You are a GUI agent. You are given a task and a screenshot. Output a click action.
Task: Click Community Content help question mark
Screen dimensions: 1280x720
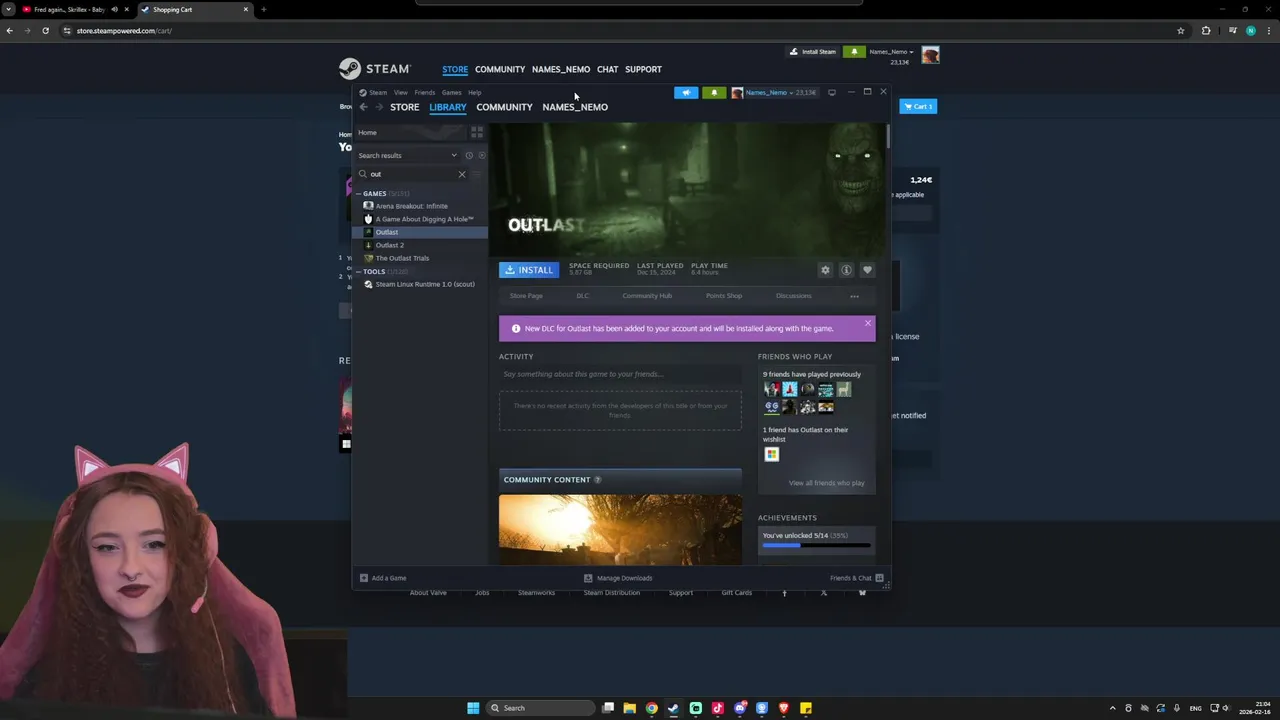(x=598, y=480)
